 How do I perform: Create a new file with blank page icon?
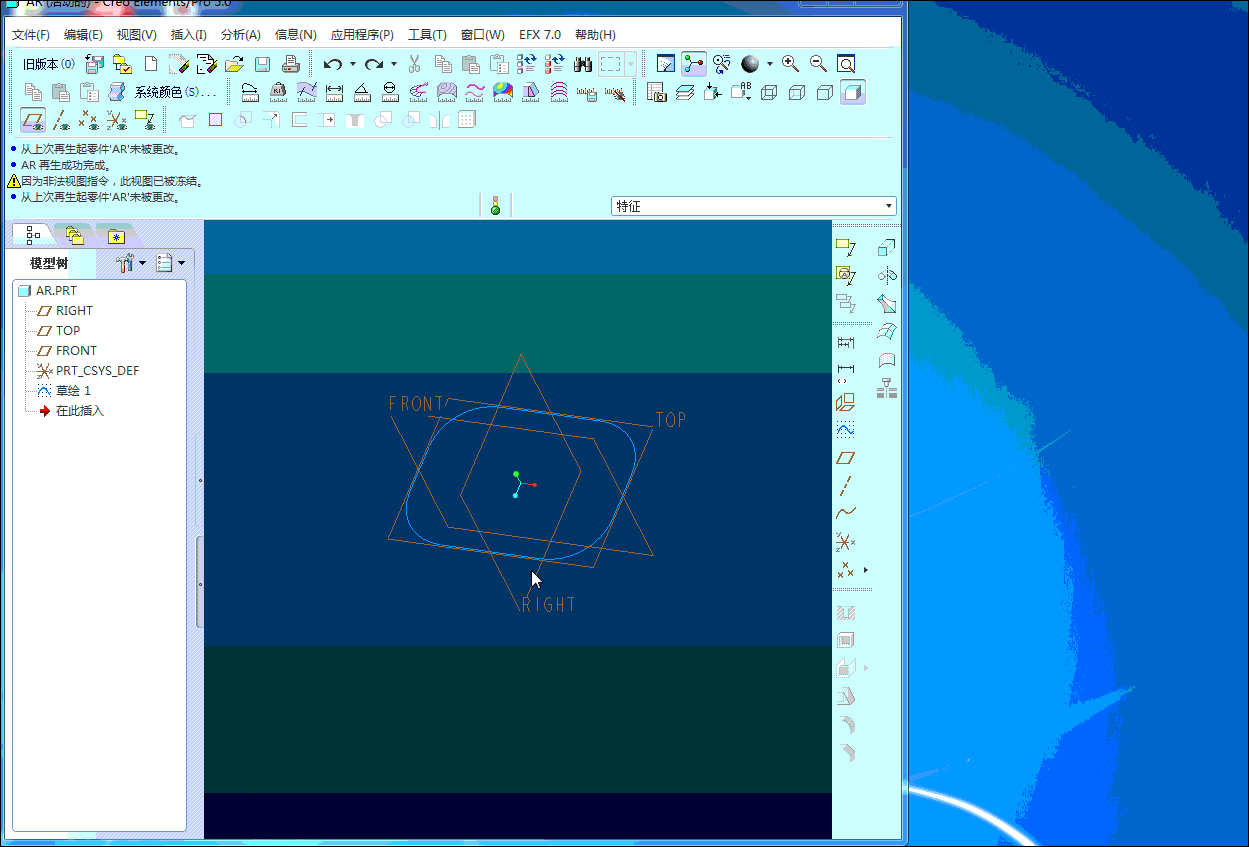click(x=151, y=64)
